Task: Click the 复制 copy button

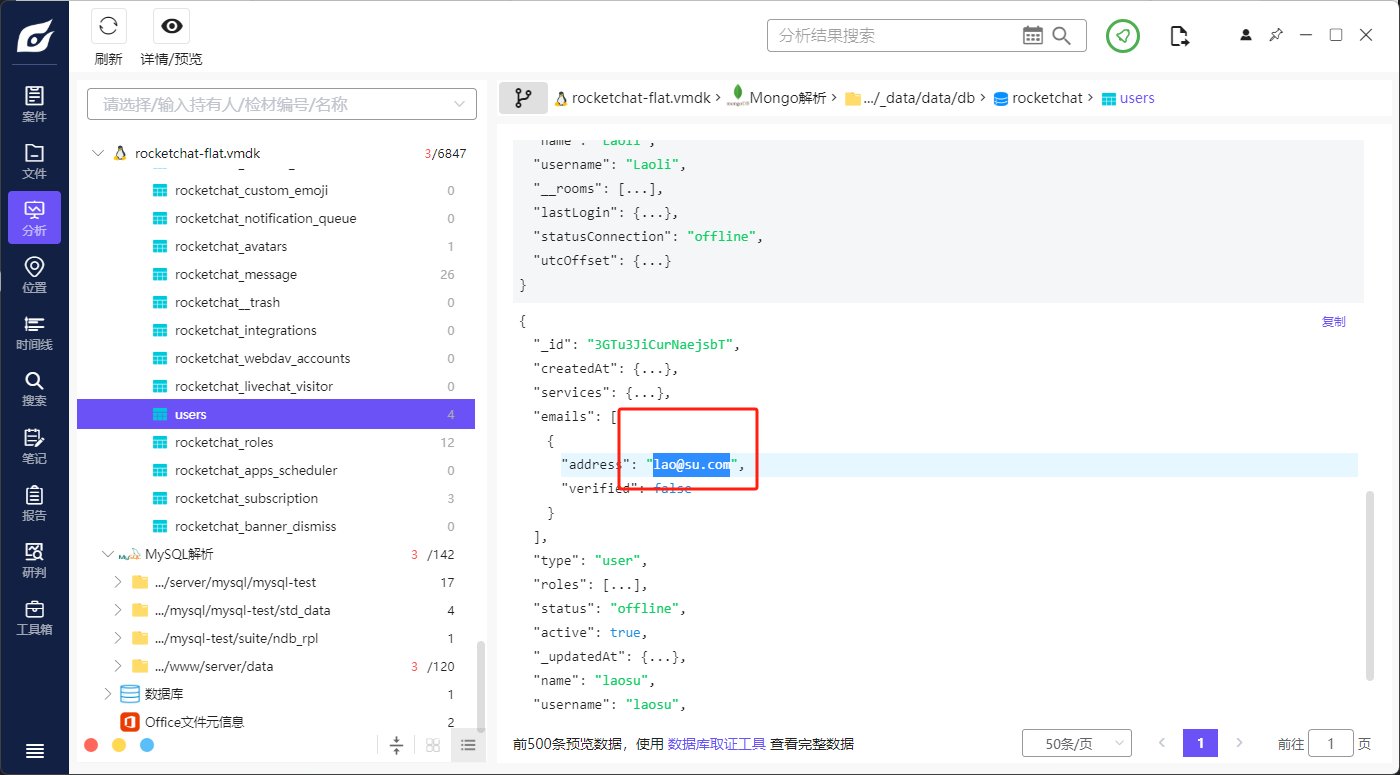Action: 1333,322
